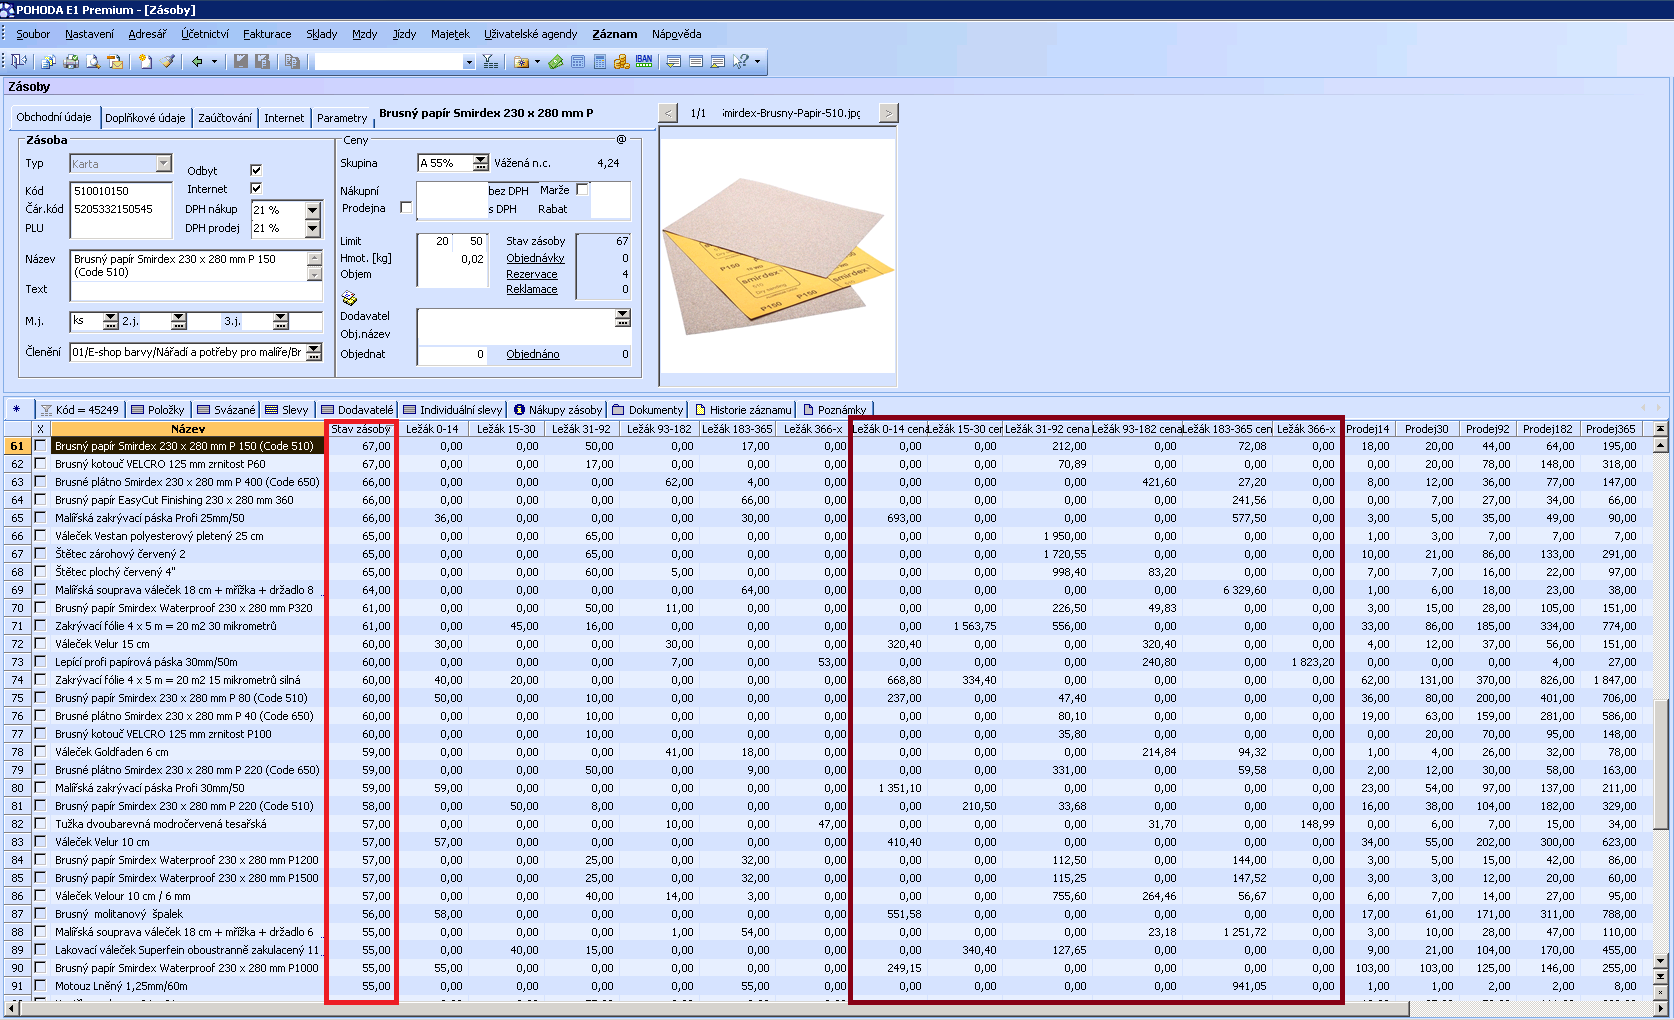Click the copy record toolbar icon

coord(292,61)
